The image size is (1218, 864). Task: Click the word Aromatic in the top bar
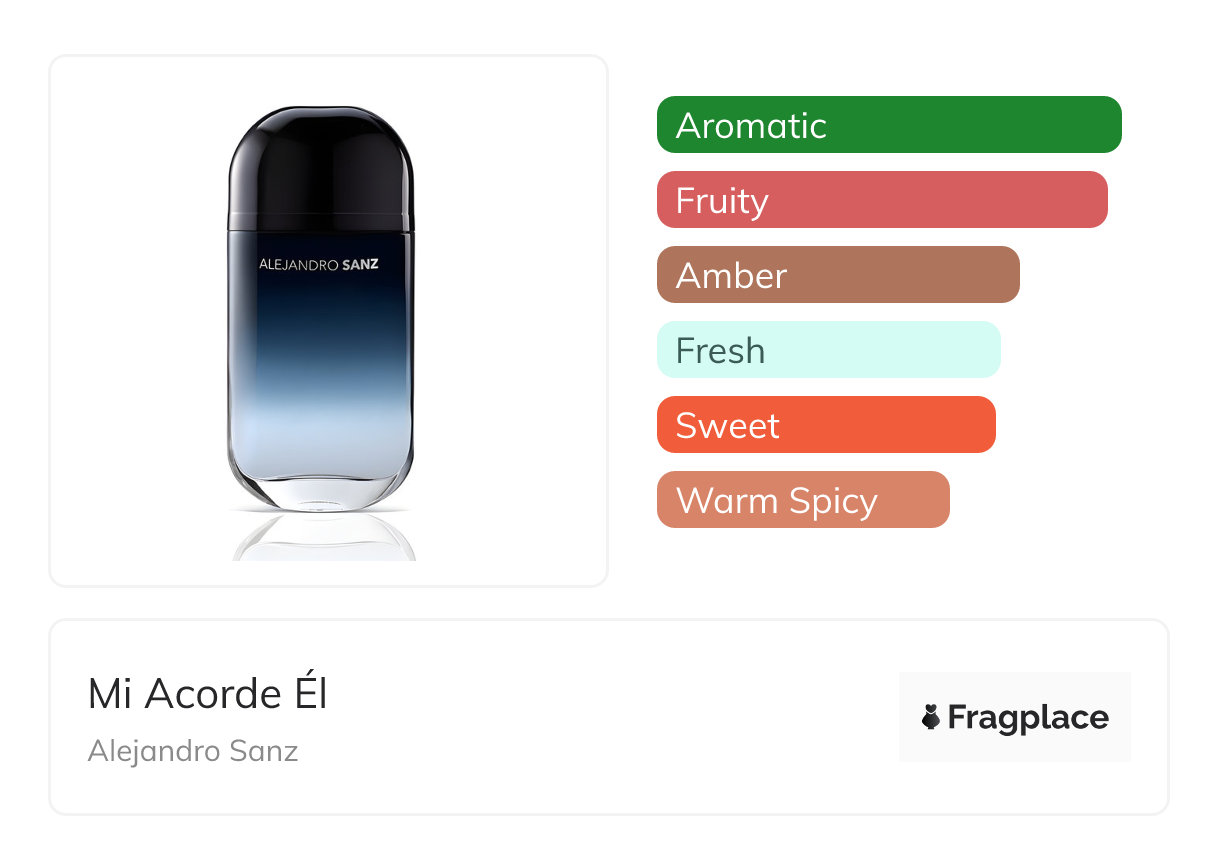tap(751, 126)
